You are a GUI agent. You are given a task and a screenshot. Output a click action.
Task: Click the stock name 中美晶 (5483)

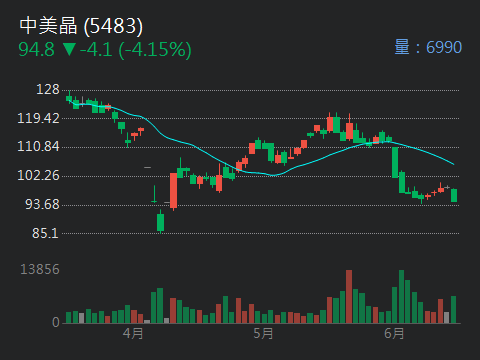coord(81,26)
